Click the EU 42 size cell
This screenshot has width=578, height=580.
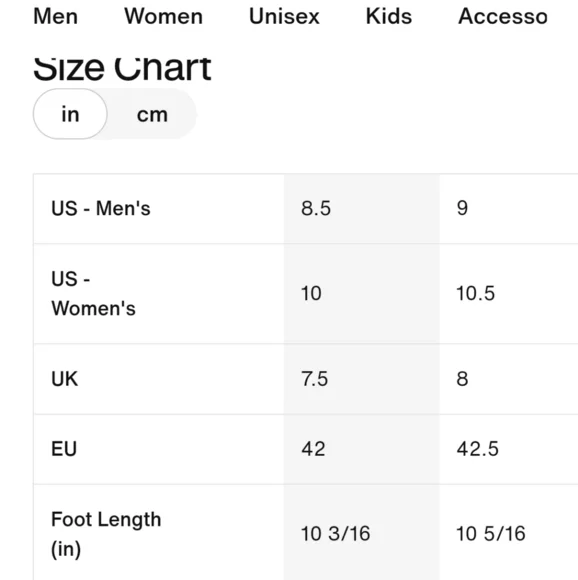coord(362,449)
